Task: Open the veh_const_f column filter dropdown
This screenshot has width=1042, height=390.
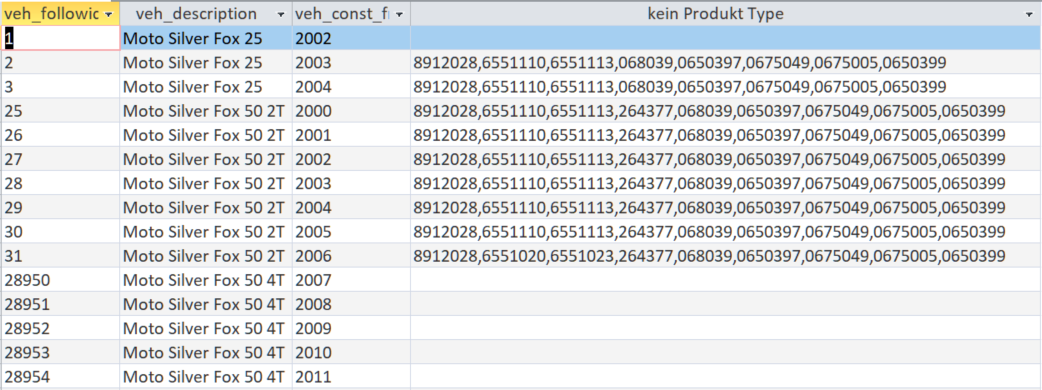Action: [399, 14]
